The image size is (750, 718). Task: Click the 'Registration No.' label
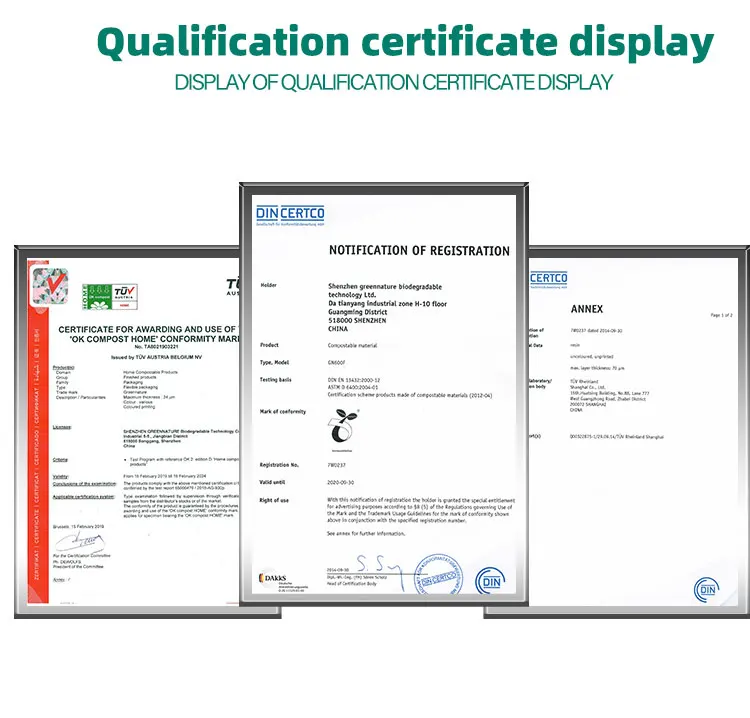coord(279,465)
